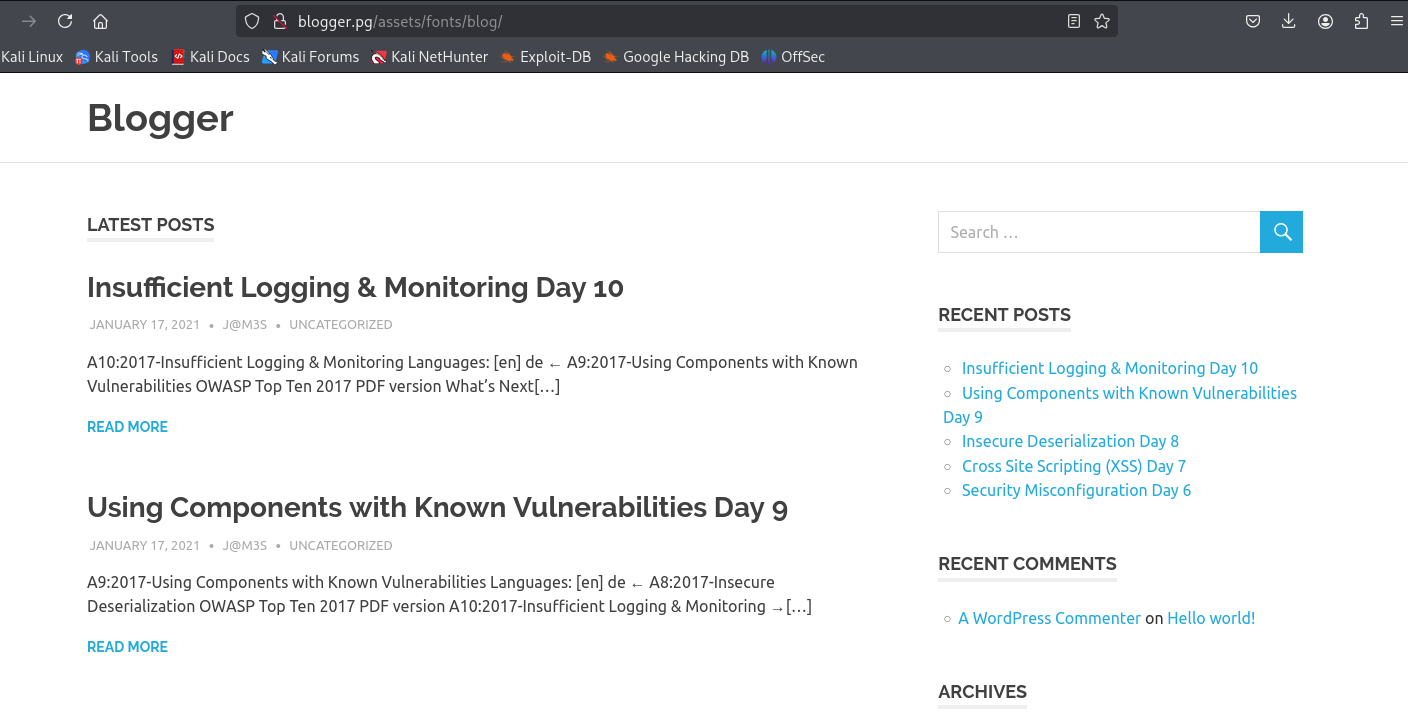Click Read More under Day 10 post
Image resolution: width=1408 pixels, height=713 pixels.
click(x=127, y=427)
